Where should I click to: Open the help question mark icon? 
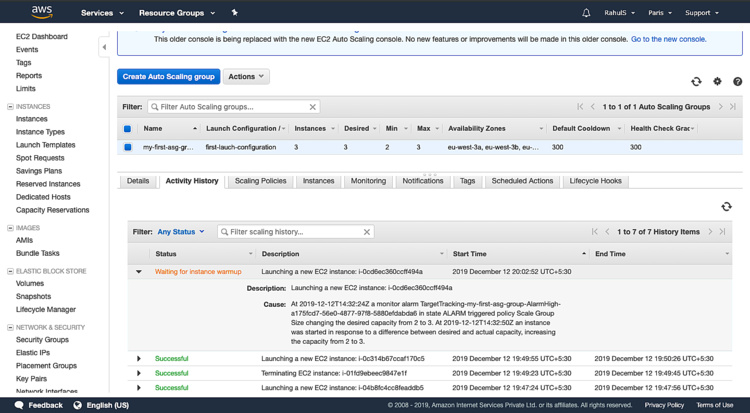(x=737, y=82)
